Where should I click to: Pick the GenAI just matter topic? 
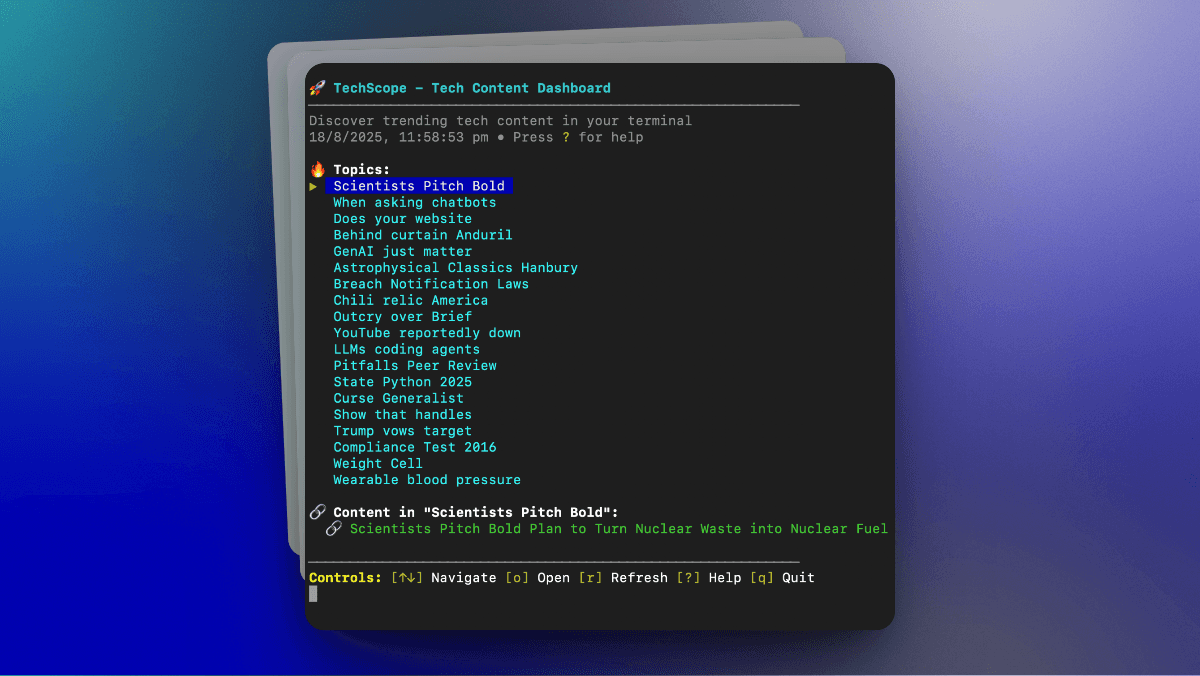tap(402, 251)
